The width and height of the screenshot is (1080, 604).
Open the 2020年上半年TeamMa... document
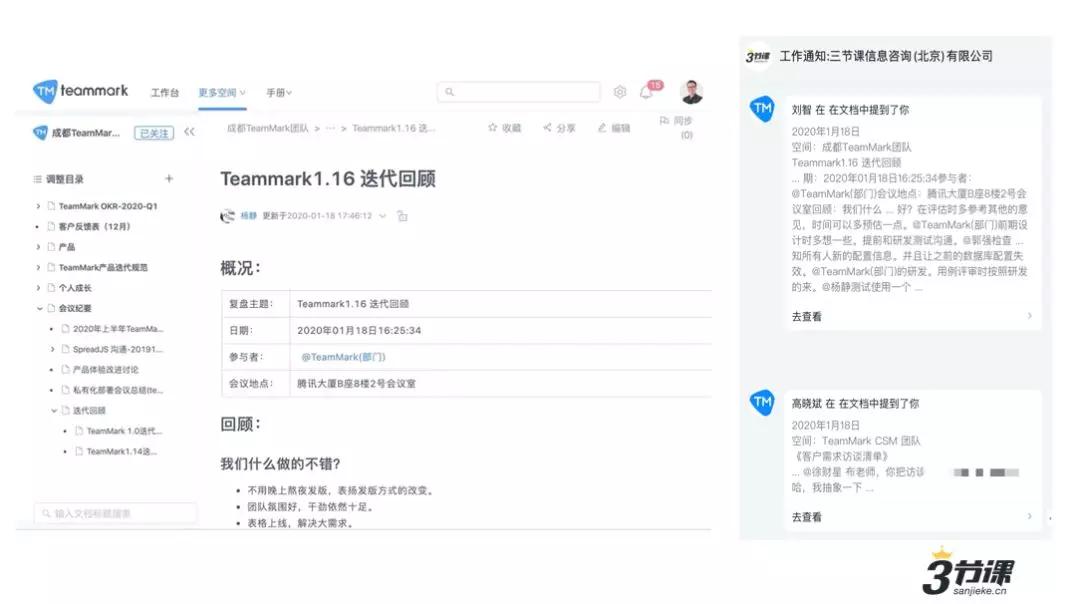point(118,329)
